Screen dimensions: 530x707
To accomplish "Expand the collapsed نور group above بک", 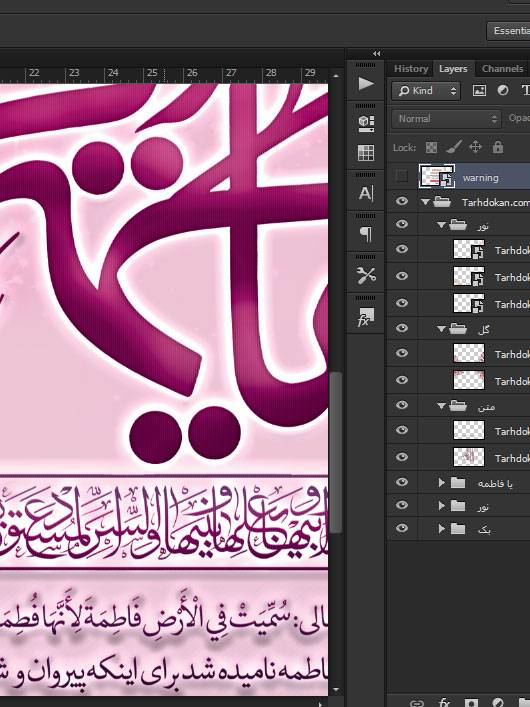I will (x=442, y=505).
